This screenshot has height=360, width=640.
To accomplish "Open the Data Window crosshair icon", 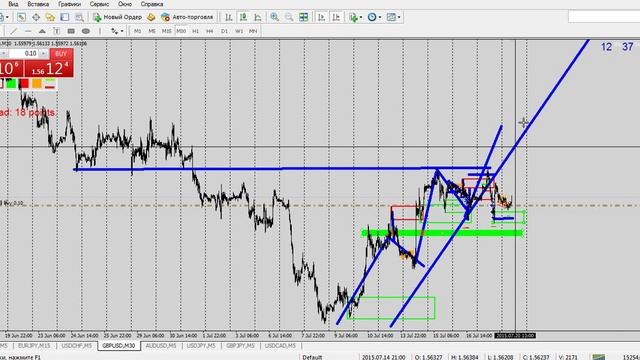I will pyautogui.click(x=36, y=17).
